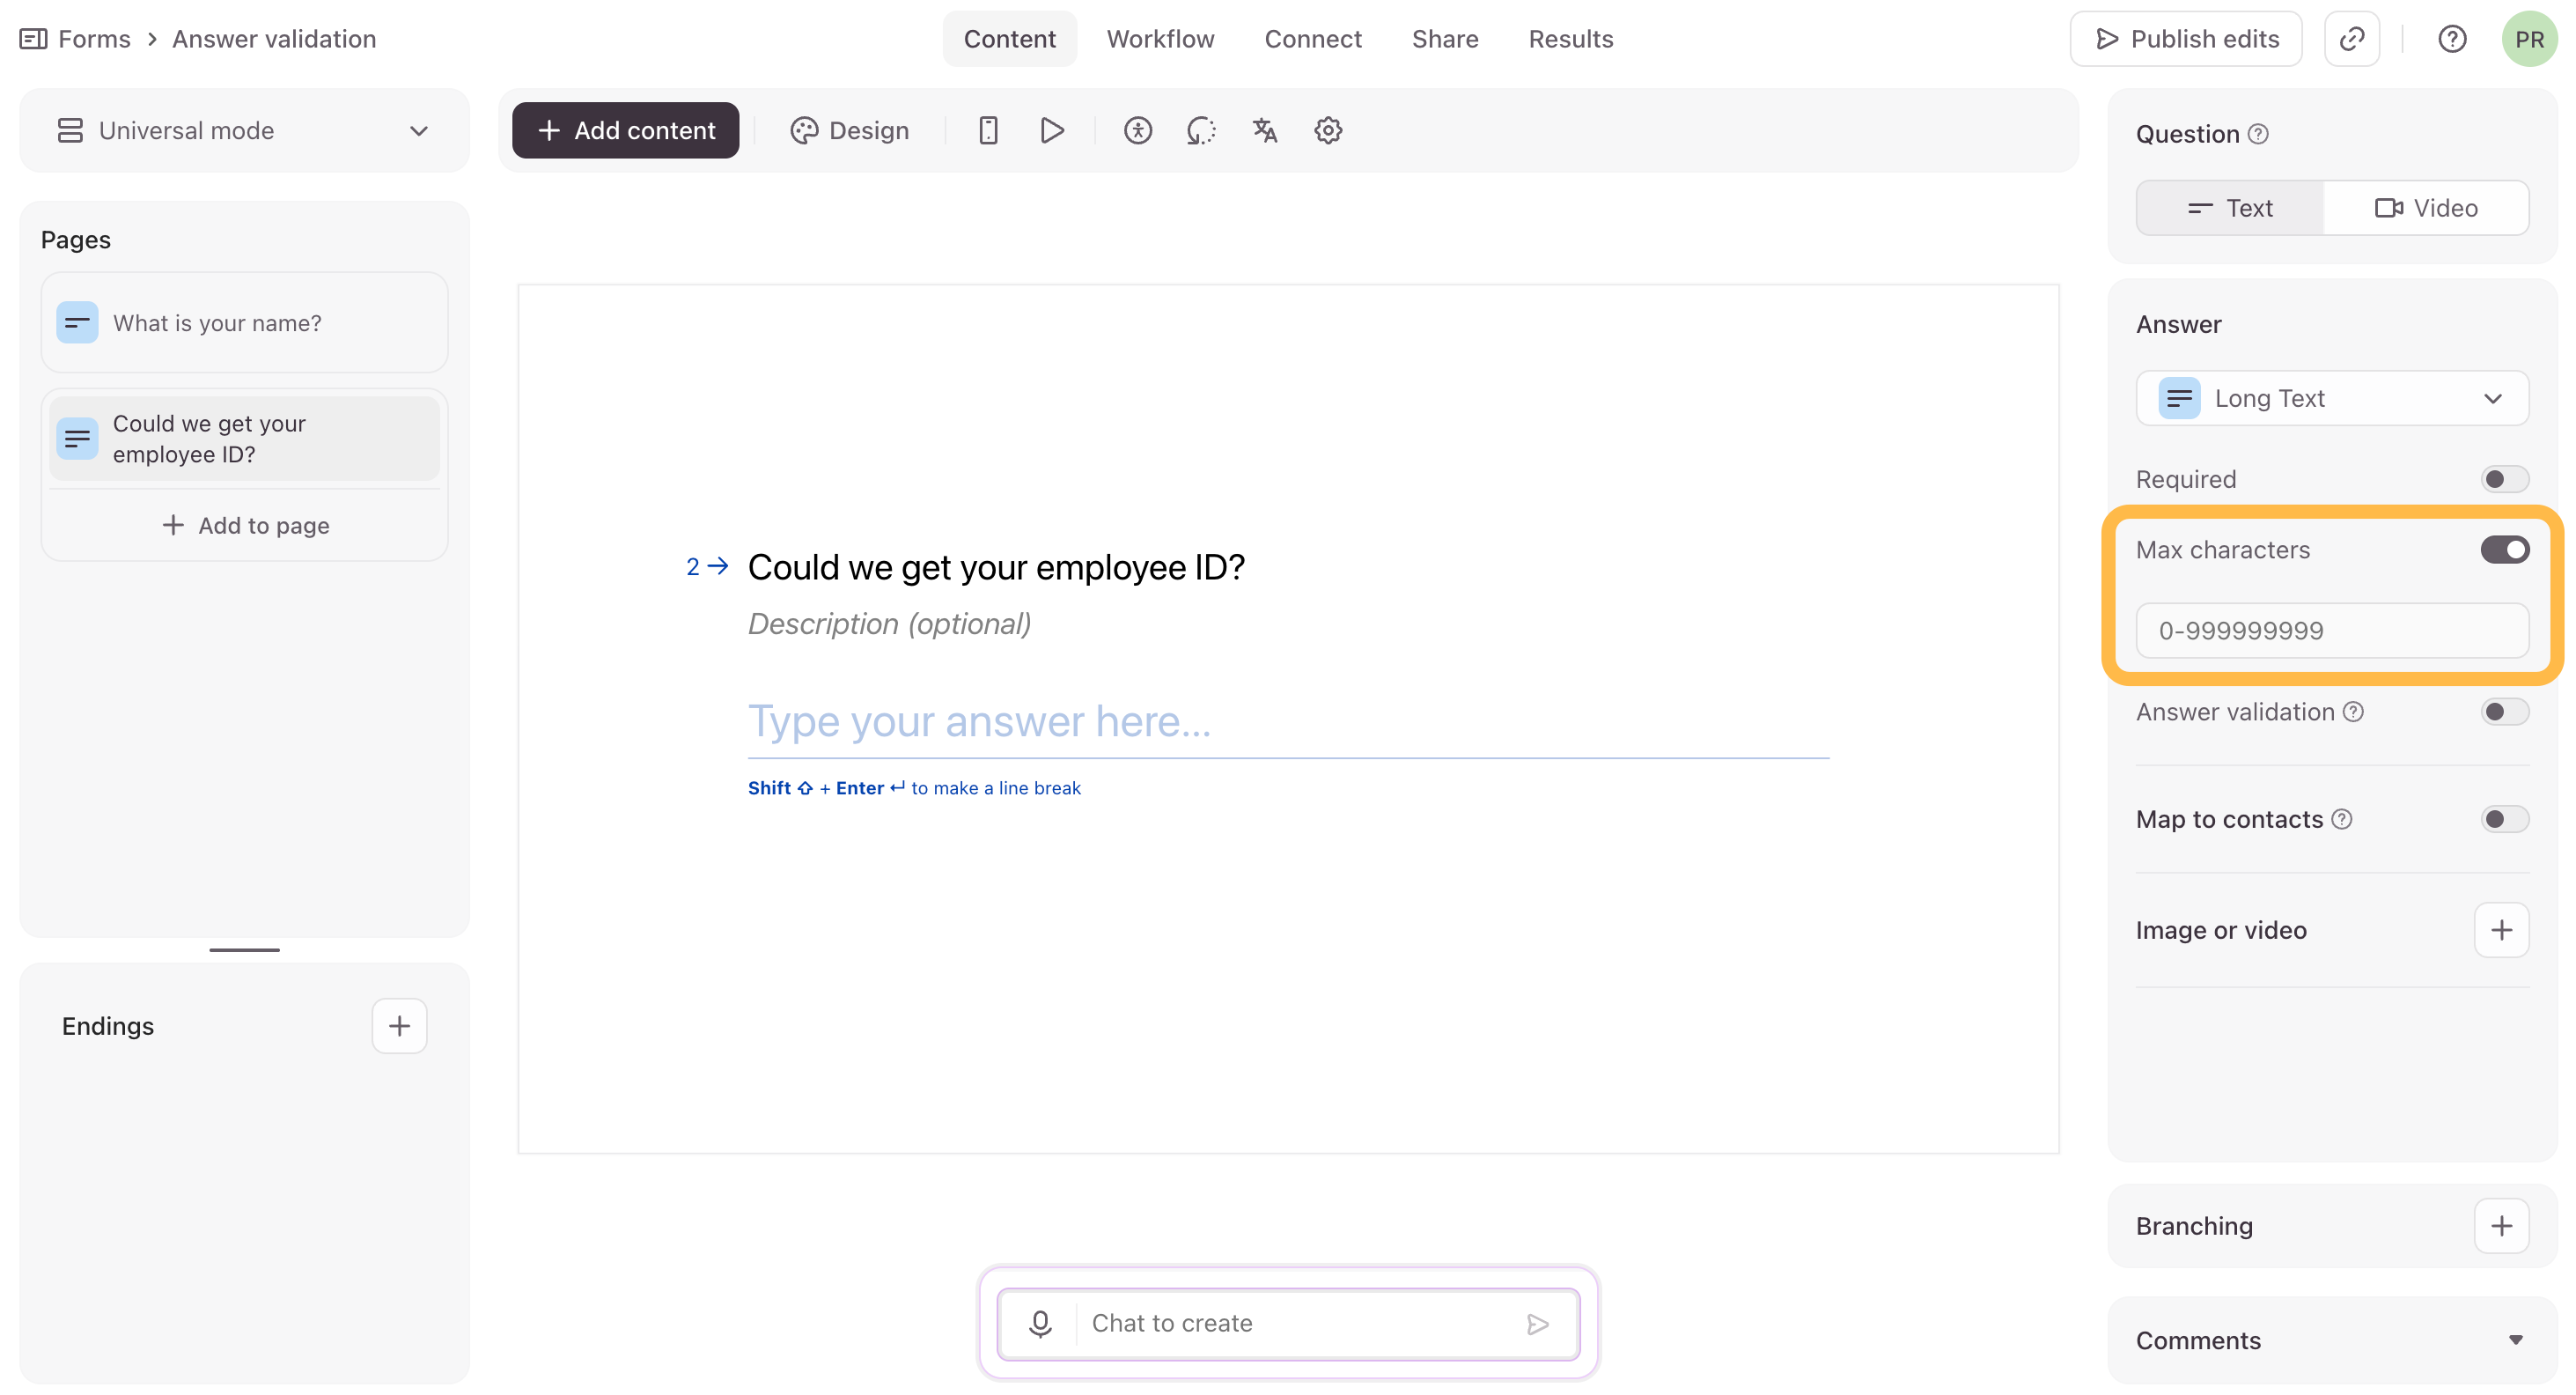
Task: Click the Publish edits button
Action: tap(2186, 39)
